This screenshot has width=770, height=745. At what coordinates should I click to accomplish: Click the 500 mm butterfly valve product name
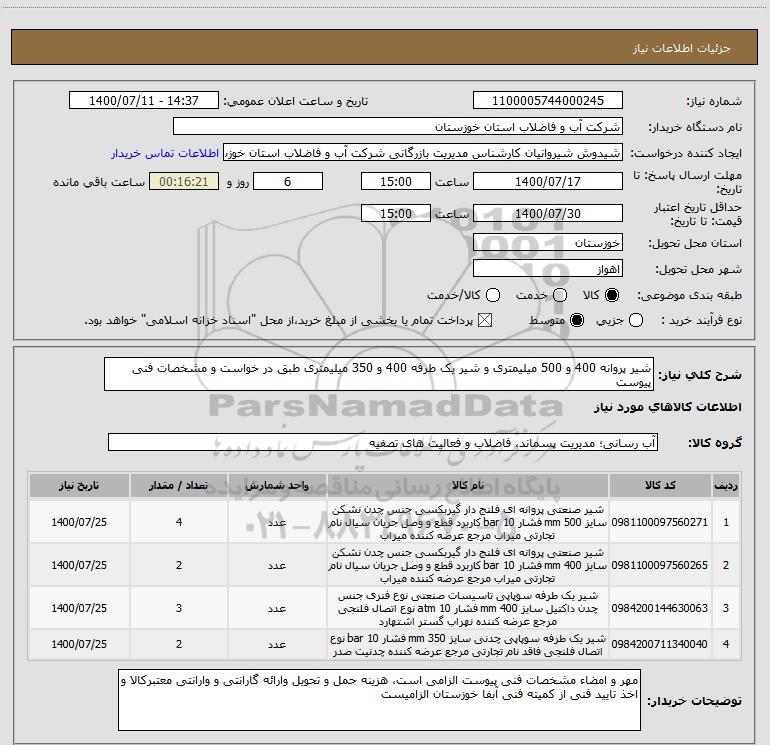[468, 522]
